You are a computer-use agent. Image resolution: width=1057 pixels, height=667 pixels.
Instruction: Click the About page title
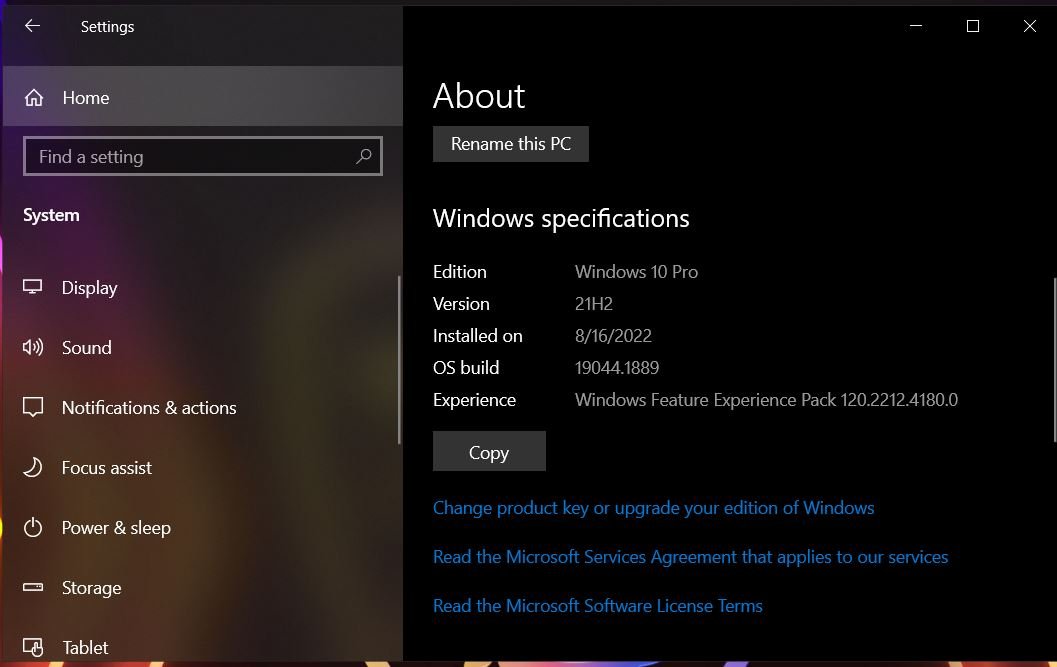tap(479, 96)
